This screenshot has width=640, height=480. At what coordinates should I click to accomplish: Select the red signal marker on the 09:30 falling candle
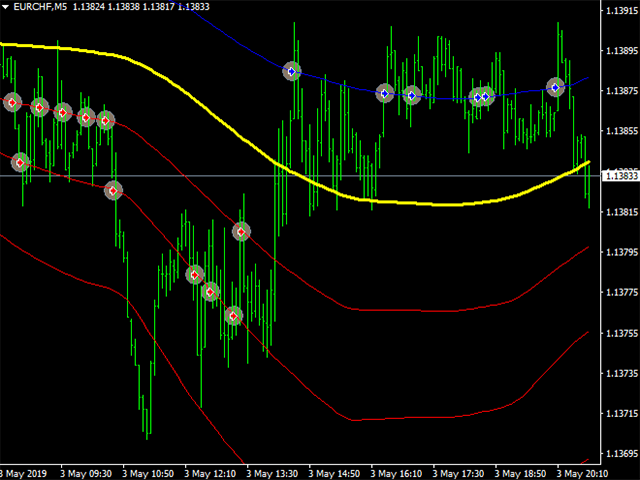114,190
